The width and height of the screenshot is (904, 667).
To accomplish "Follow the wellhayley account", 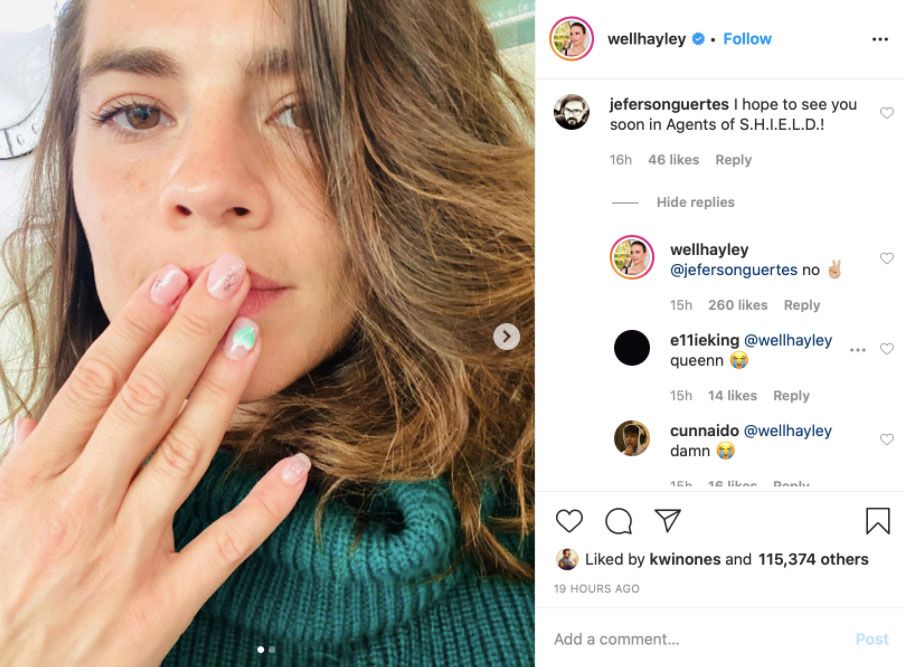I will 747,39.
